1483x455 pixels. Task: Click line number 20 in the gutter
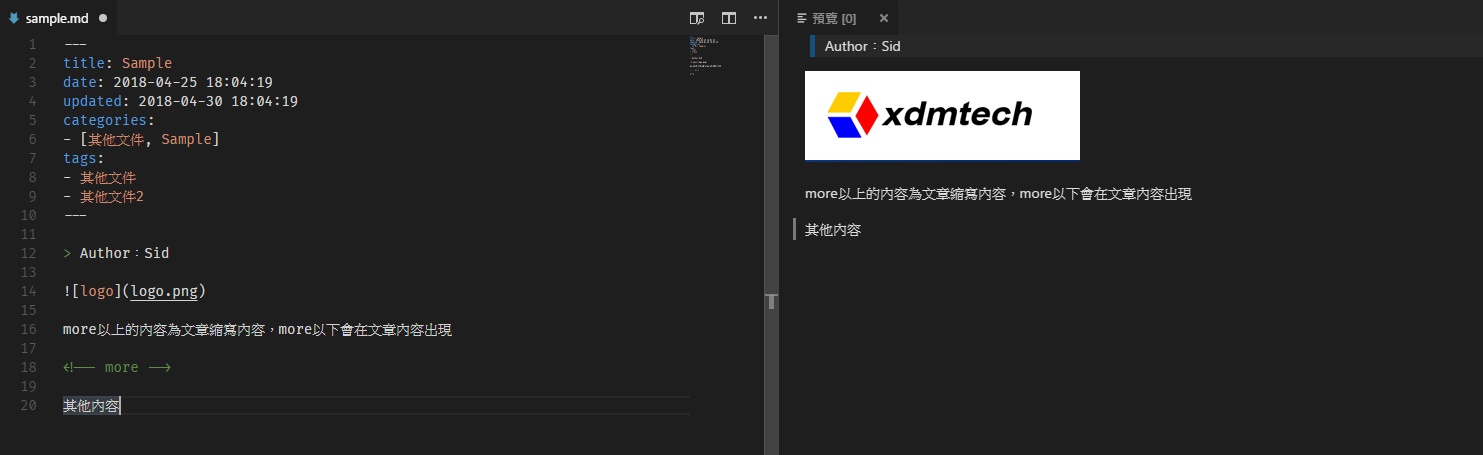28,405
